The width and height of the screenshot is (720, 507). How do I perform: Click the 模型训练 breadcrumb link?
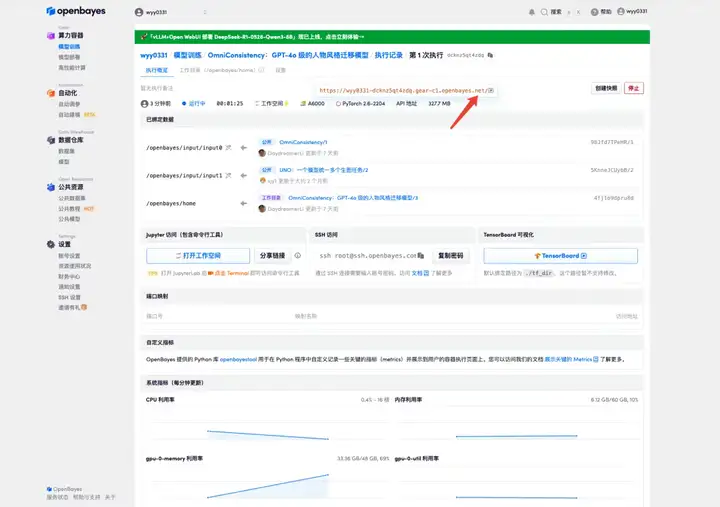(187, 55)
